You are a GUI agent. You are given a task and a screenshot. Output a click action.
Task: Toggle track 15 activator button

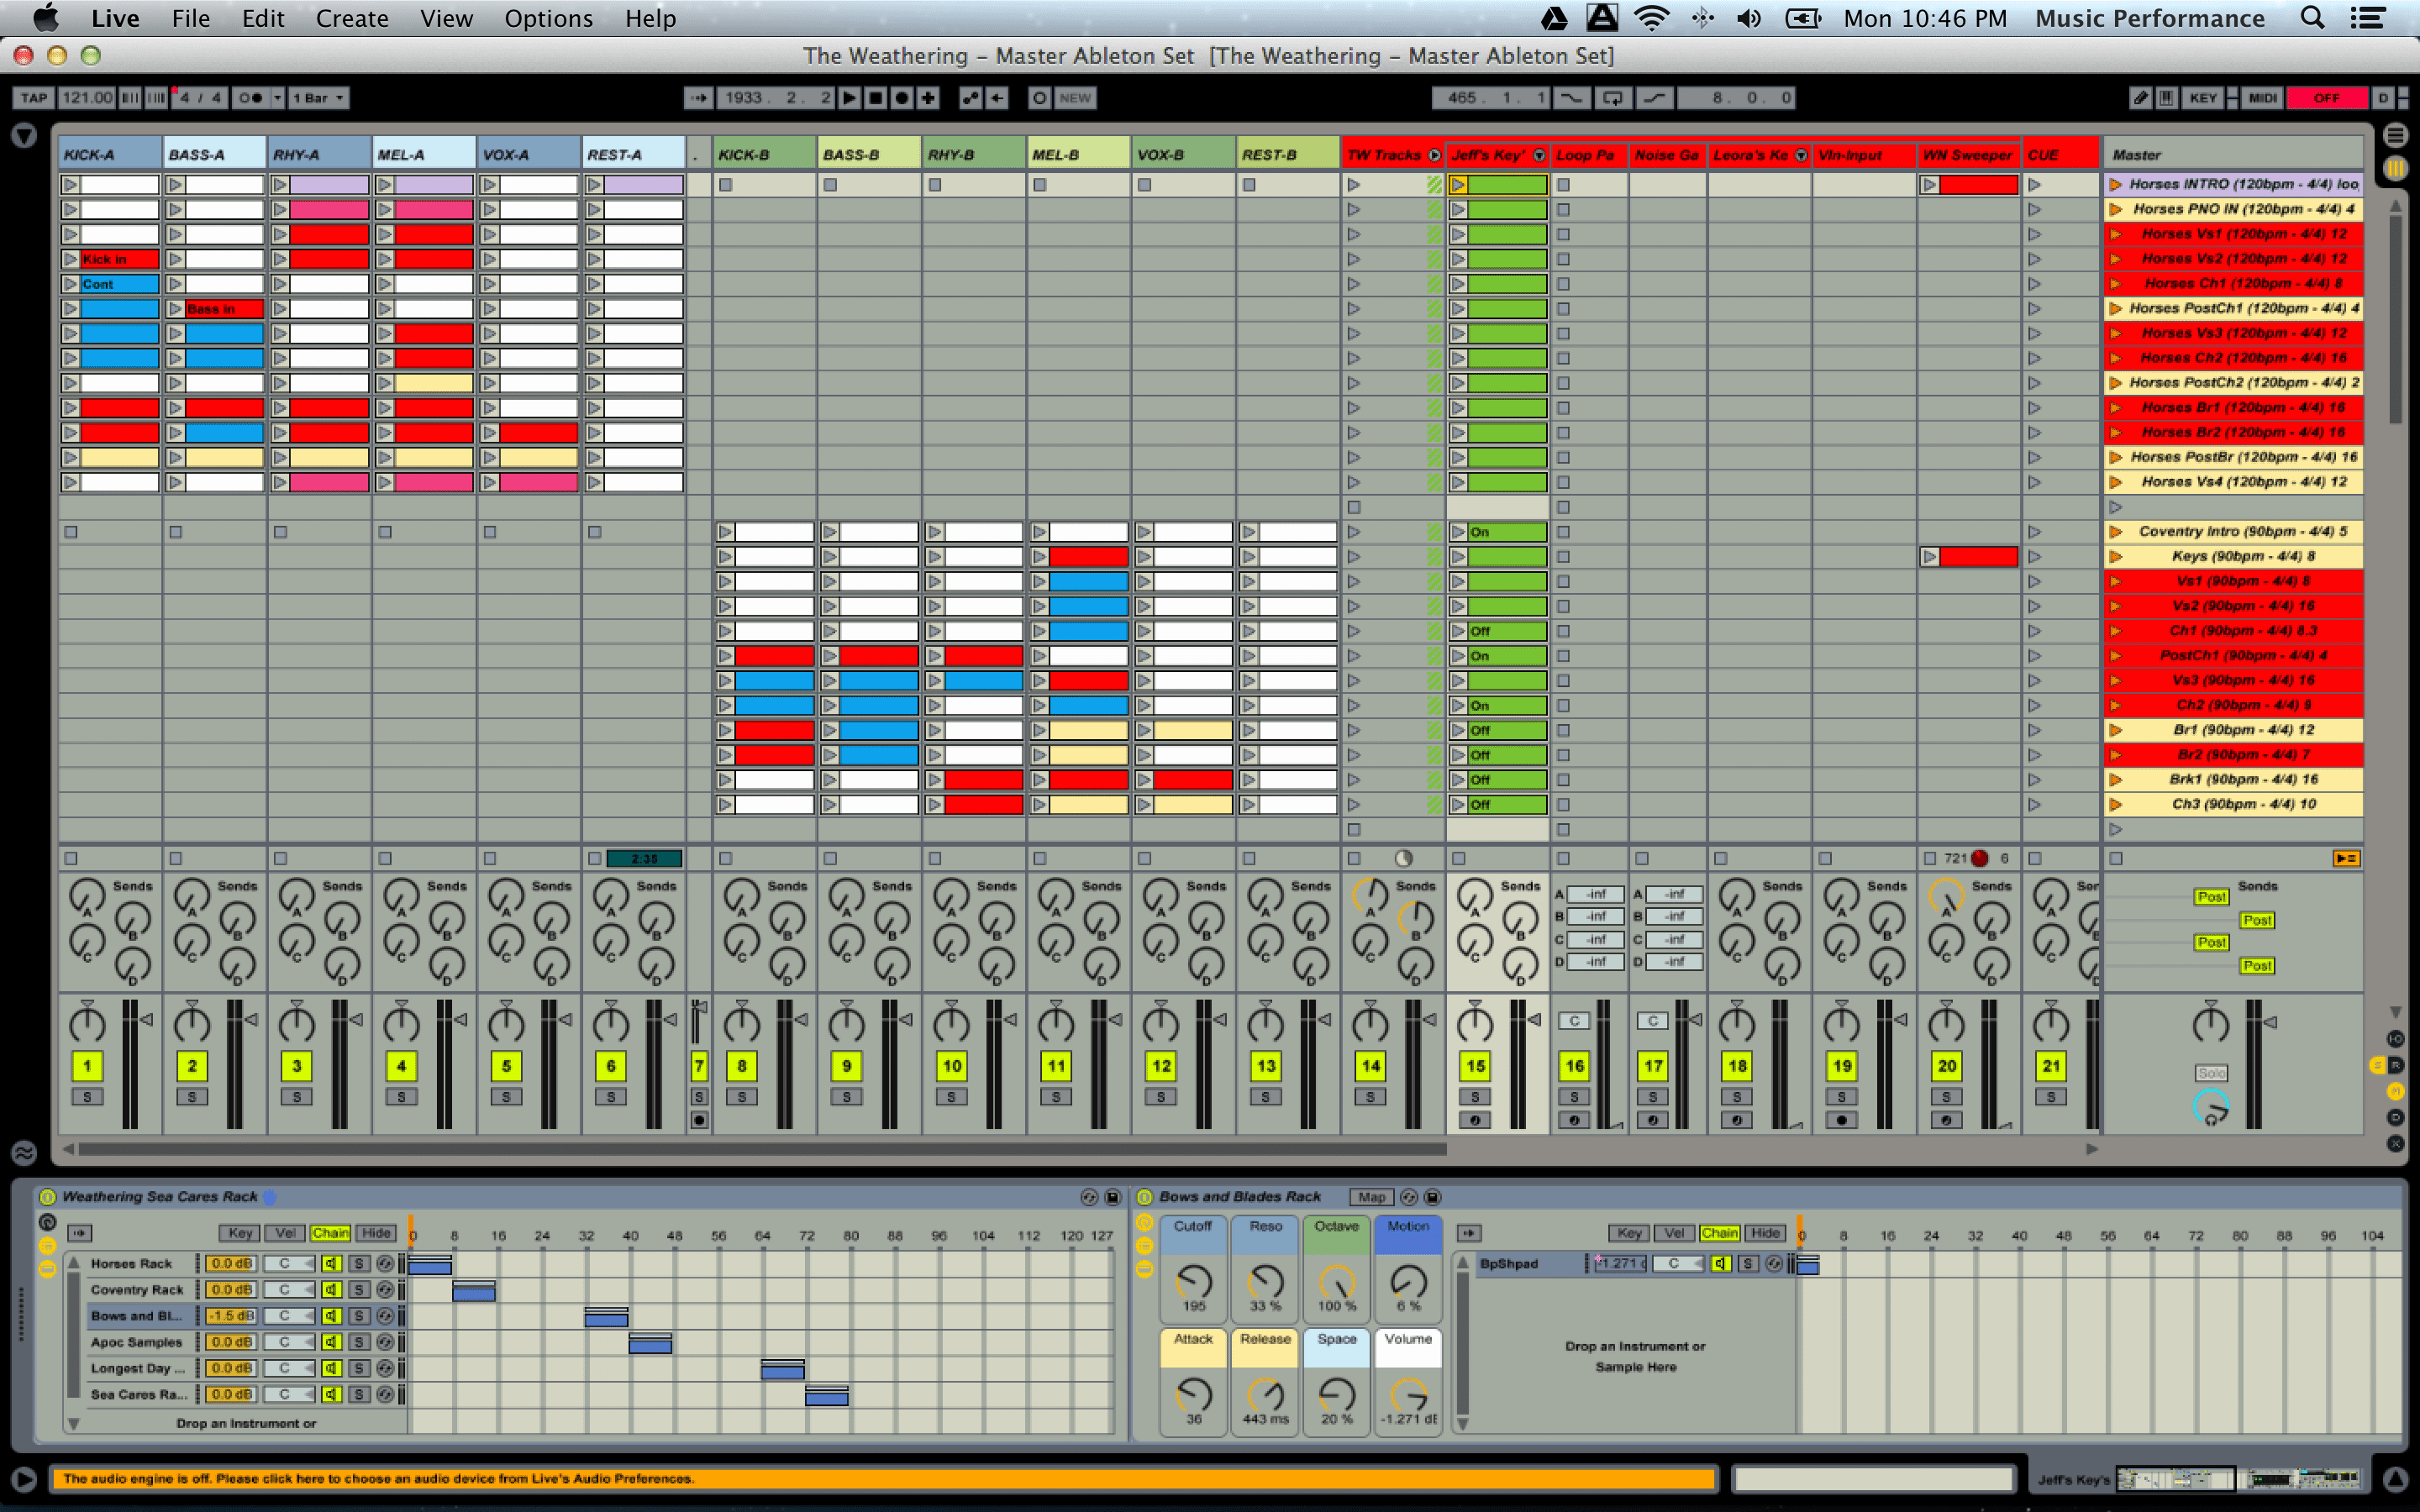pyautogui.click(x=1475, y=1066)
